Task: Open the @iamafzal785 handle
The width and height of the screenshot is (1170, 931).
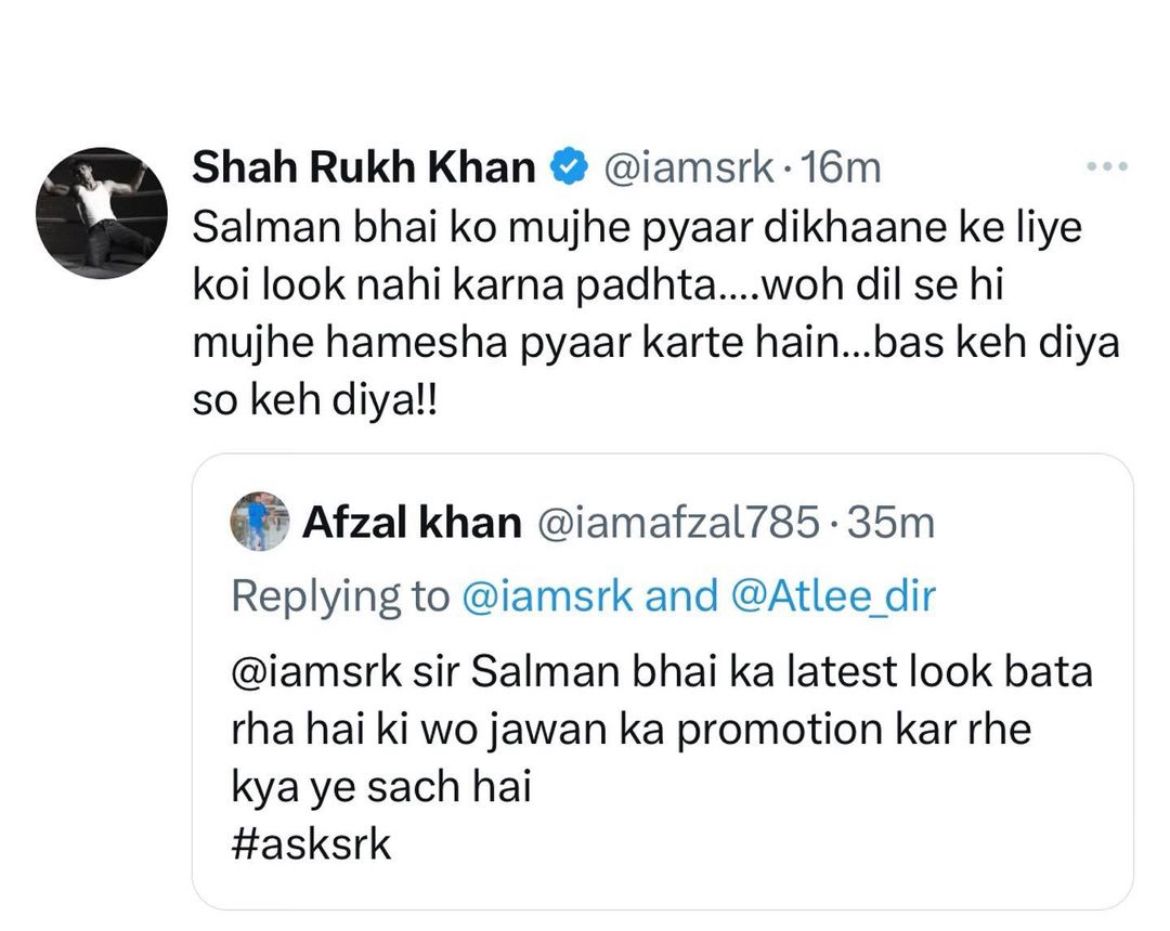Action: (x=679, y=523)
